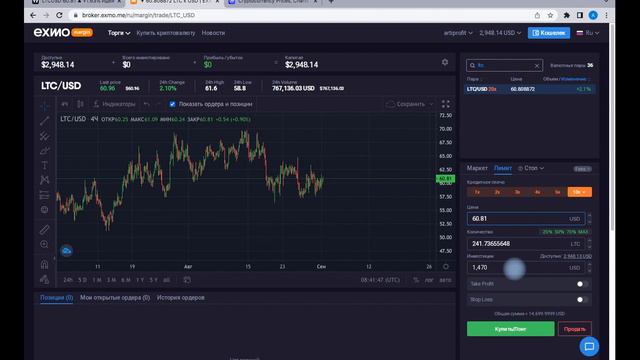Toggle logarithmic scale on chart

point(429,280)
